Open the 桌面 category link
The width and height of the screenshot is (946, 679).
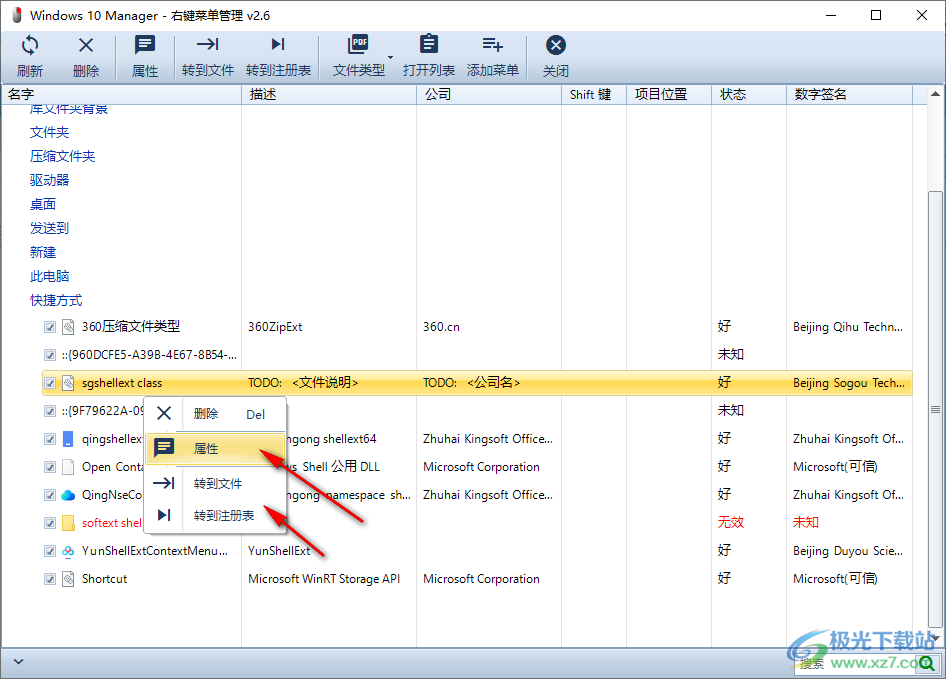click(43, 204)
